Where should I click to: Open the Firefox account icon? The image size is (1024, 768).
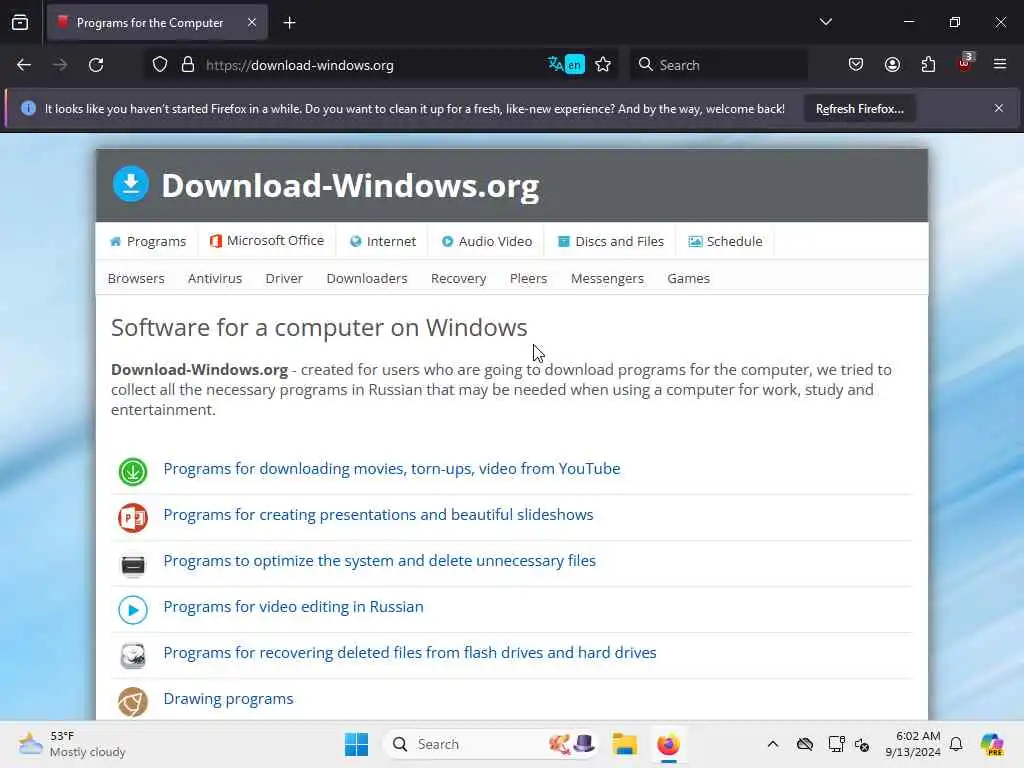pos(892,65)
